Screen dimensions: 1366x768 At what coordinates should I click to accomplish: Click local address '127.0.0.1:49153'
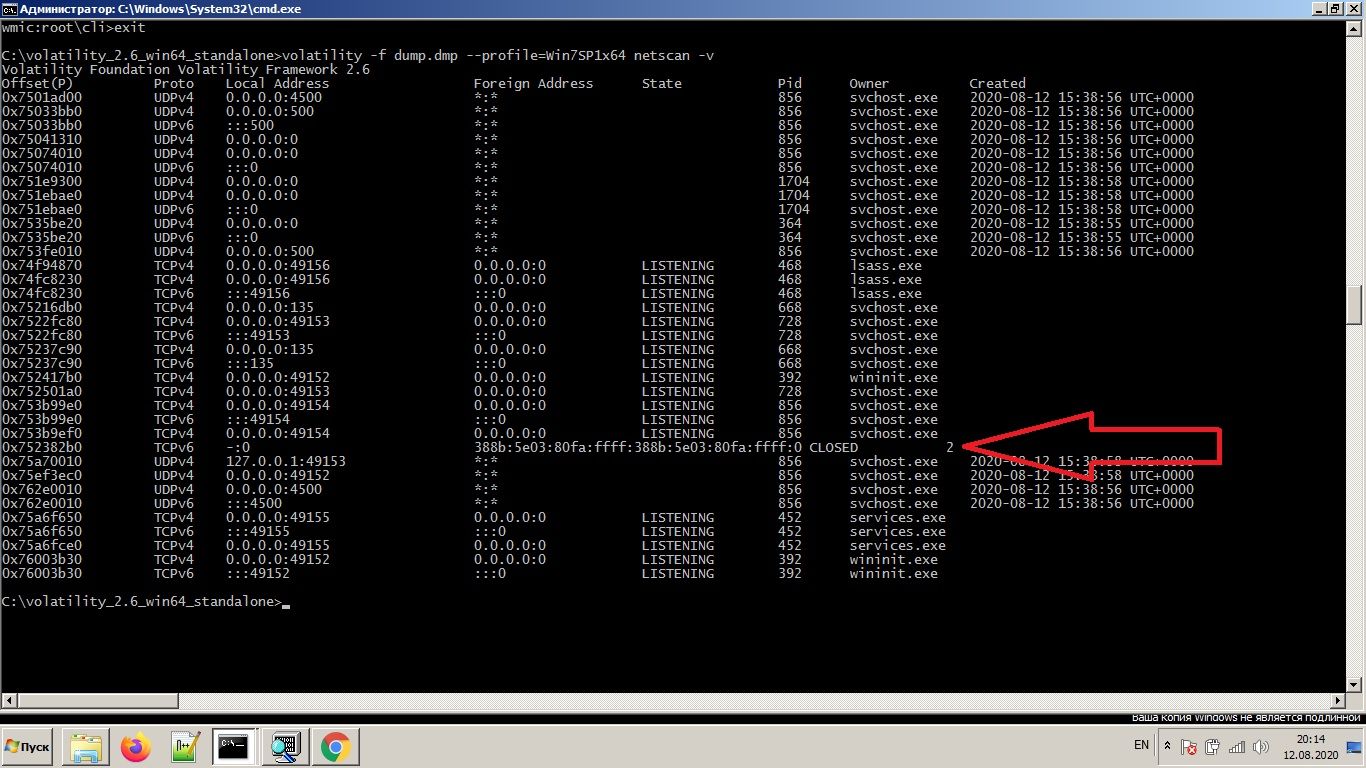286,461
